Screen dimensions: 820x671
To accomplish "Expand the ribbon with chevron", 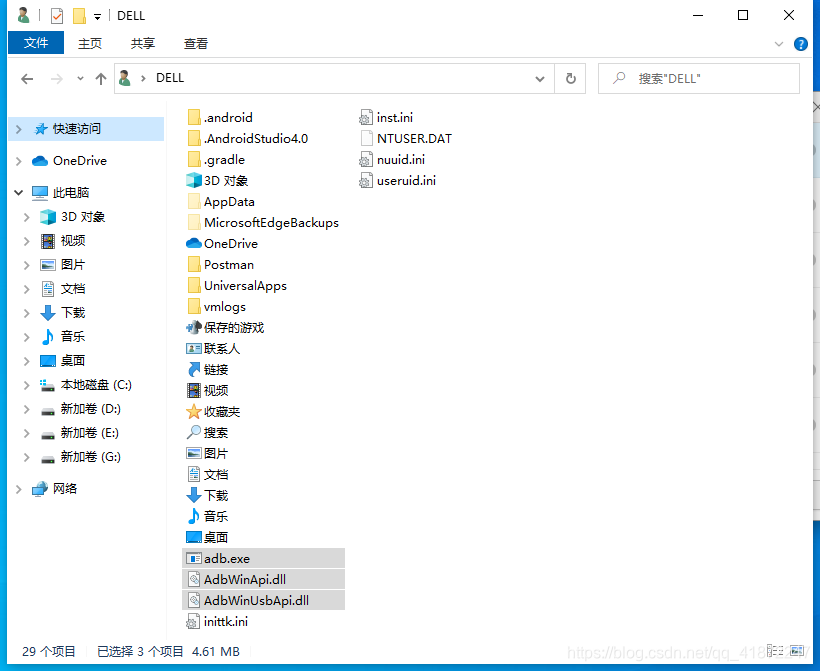I will [x=779, y=44].
